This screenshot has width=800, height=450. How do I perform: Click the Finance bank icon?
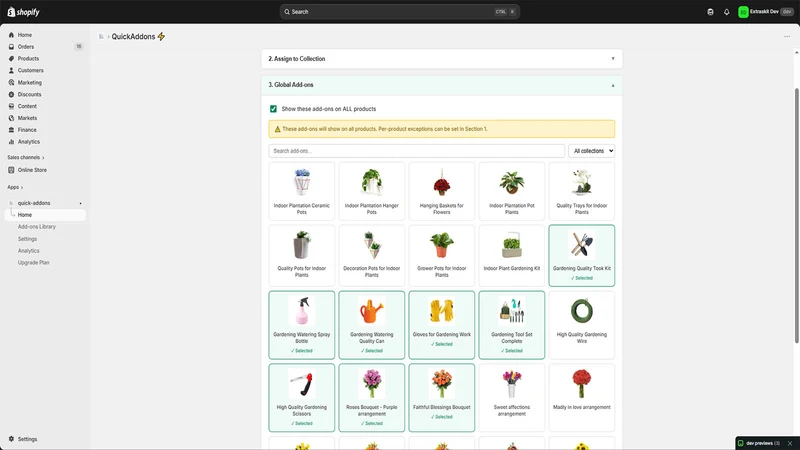[x=11, y=130]
